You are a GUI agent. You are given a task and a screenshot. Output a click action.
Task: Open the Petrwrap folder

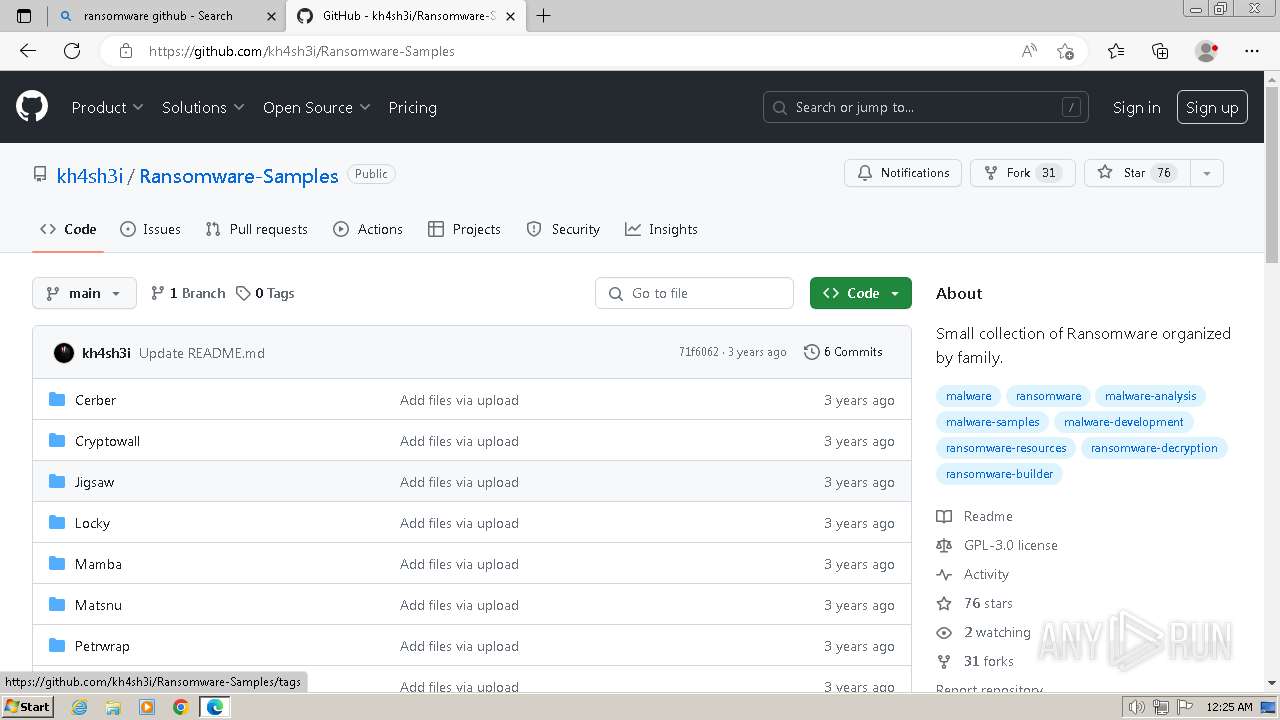[102, 646]
